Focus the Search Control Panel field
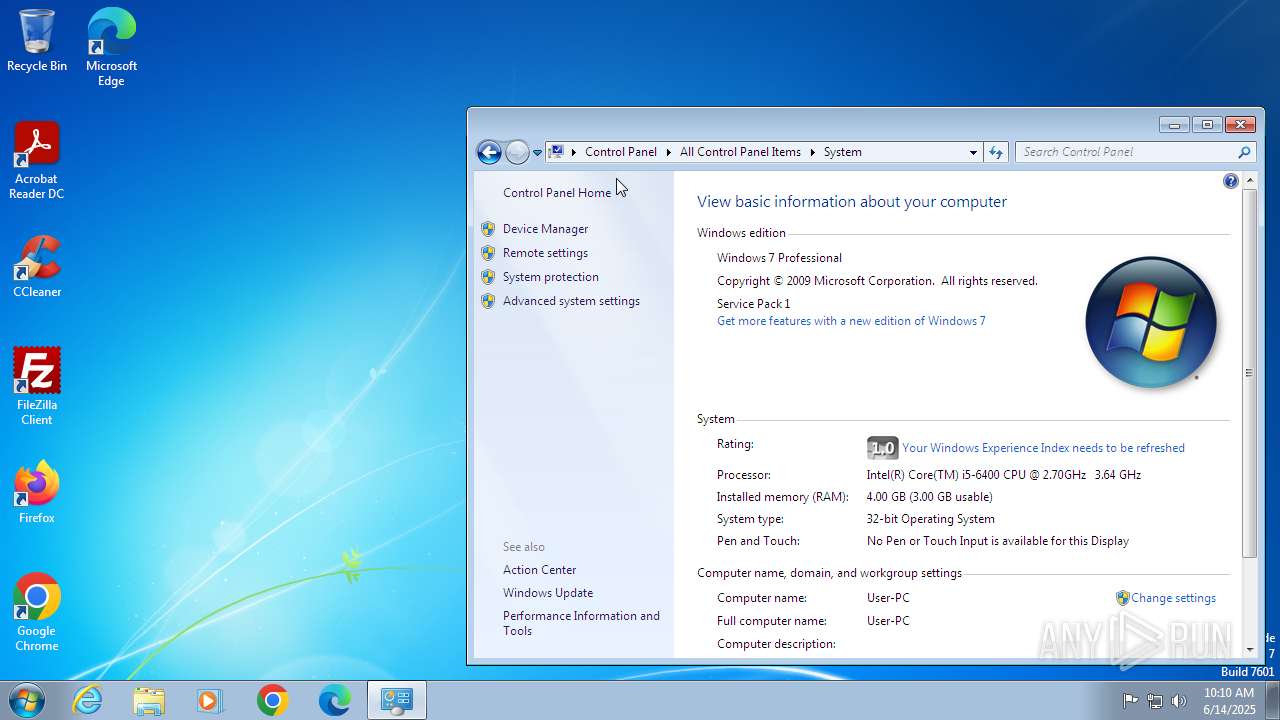 click(x=1127, y=152)
